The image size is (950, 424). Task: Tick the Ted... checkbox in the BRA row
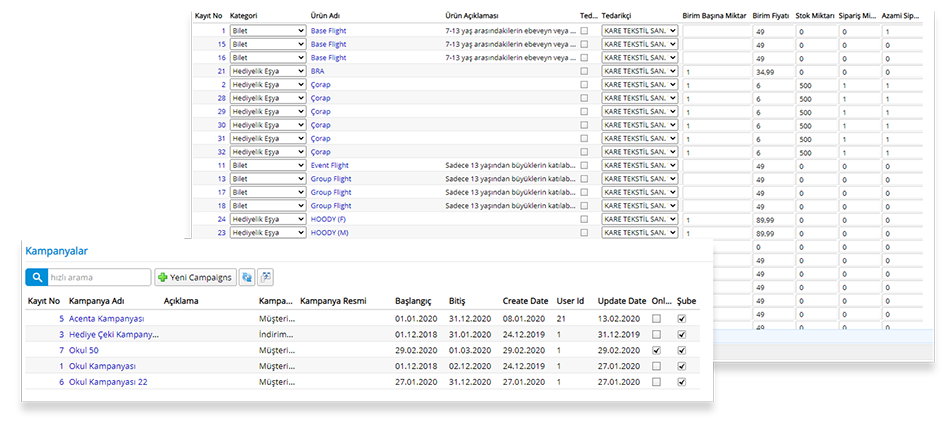pos(585,72)
